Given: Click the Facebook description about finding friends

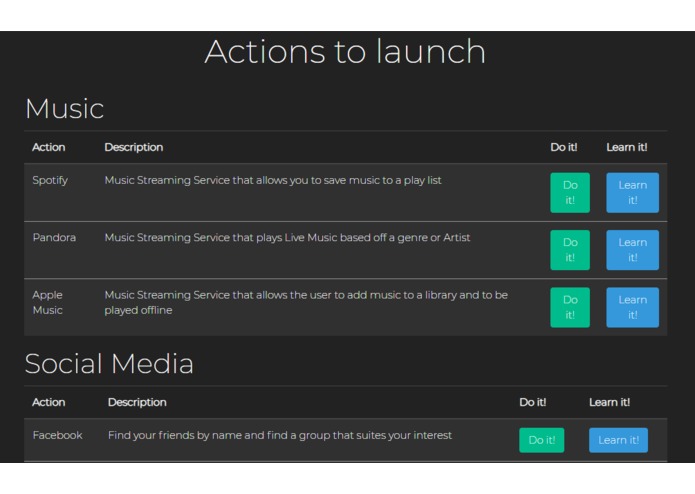Looking at the screenshot, I should pos(280,435).
